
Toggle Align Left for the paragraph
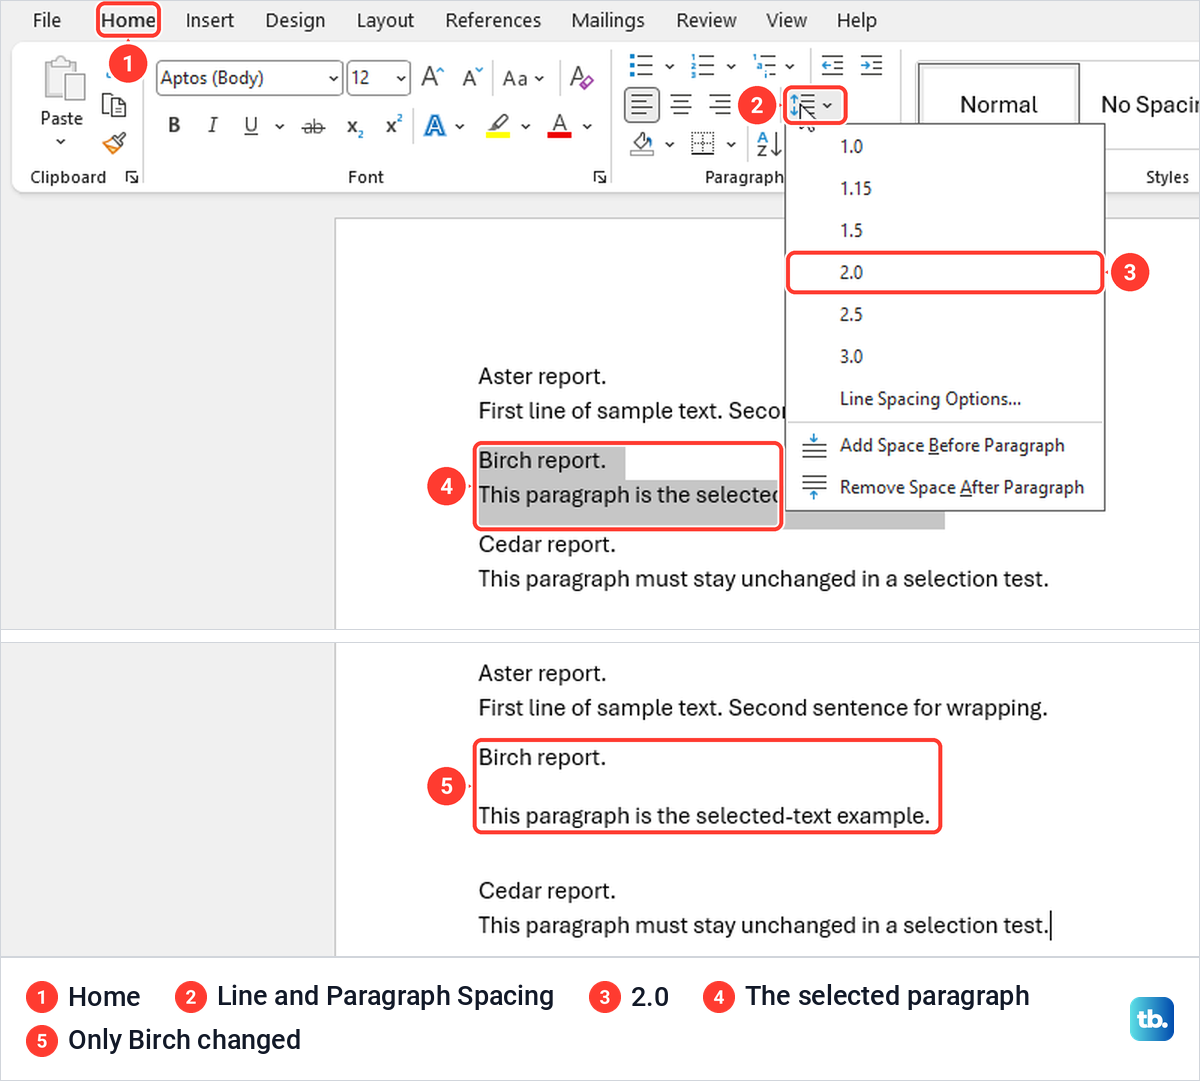pyautogui.click(x=642, y=104)
